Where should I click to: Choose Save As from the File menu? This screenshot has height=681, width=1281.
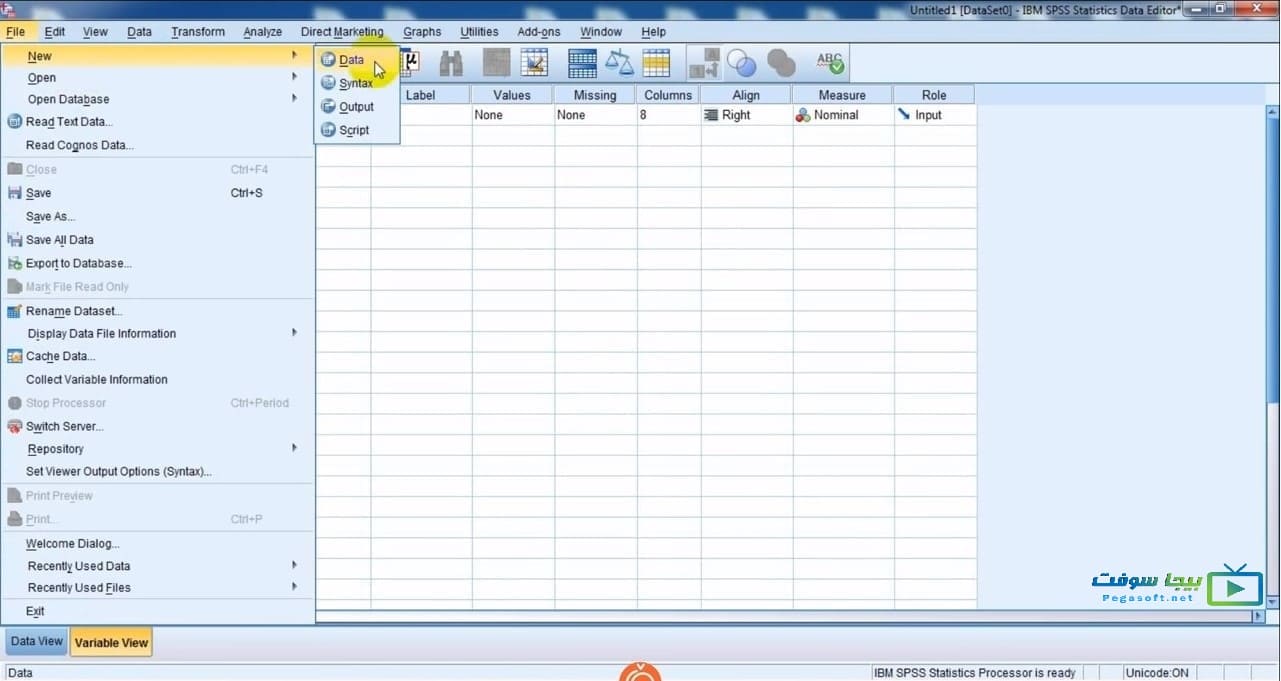pos(157,216)
